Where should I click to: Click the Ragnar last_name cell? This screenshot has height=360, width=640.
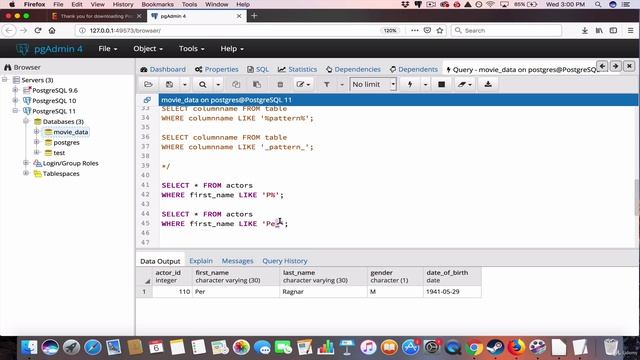(323, 292)
